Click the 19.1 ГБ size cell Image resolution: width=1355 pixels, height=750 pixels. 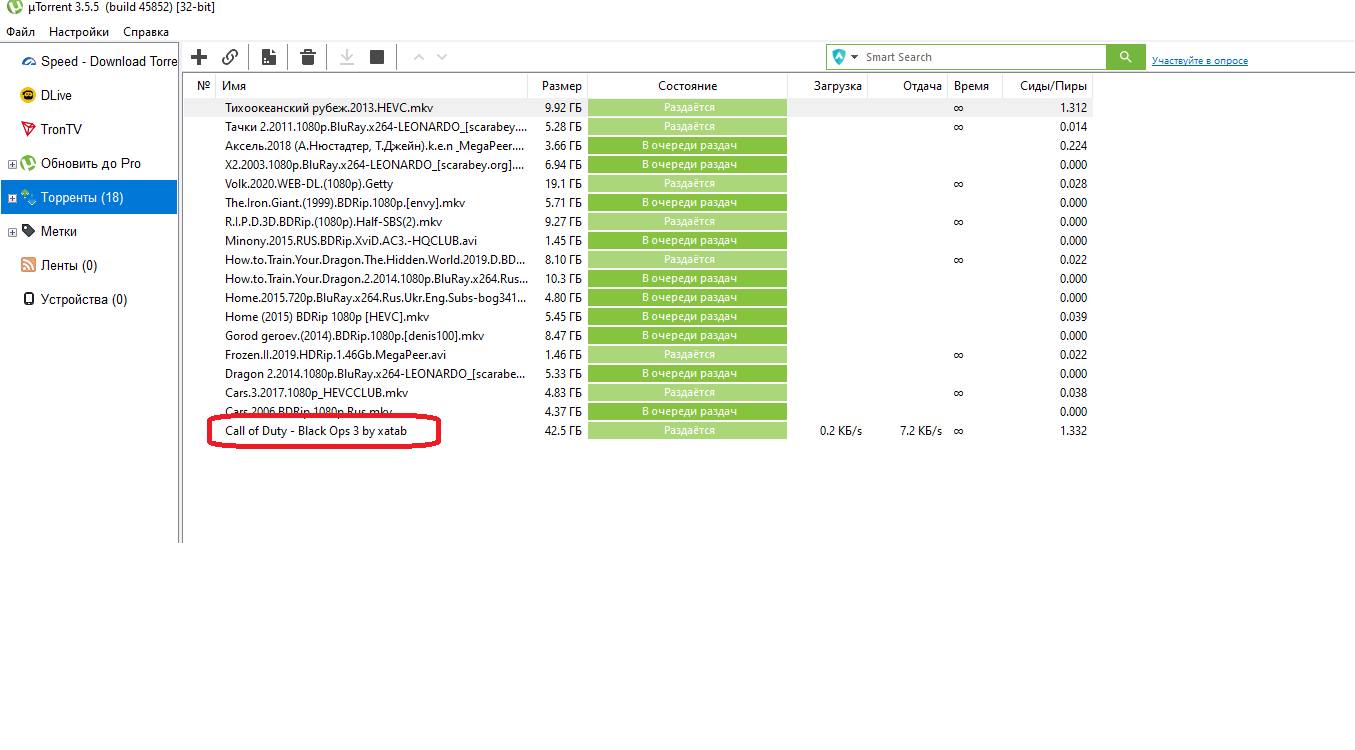[562, 183]
